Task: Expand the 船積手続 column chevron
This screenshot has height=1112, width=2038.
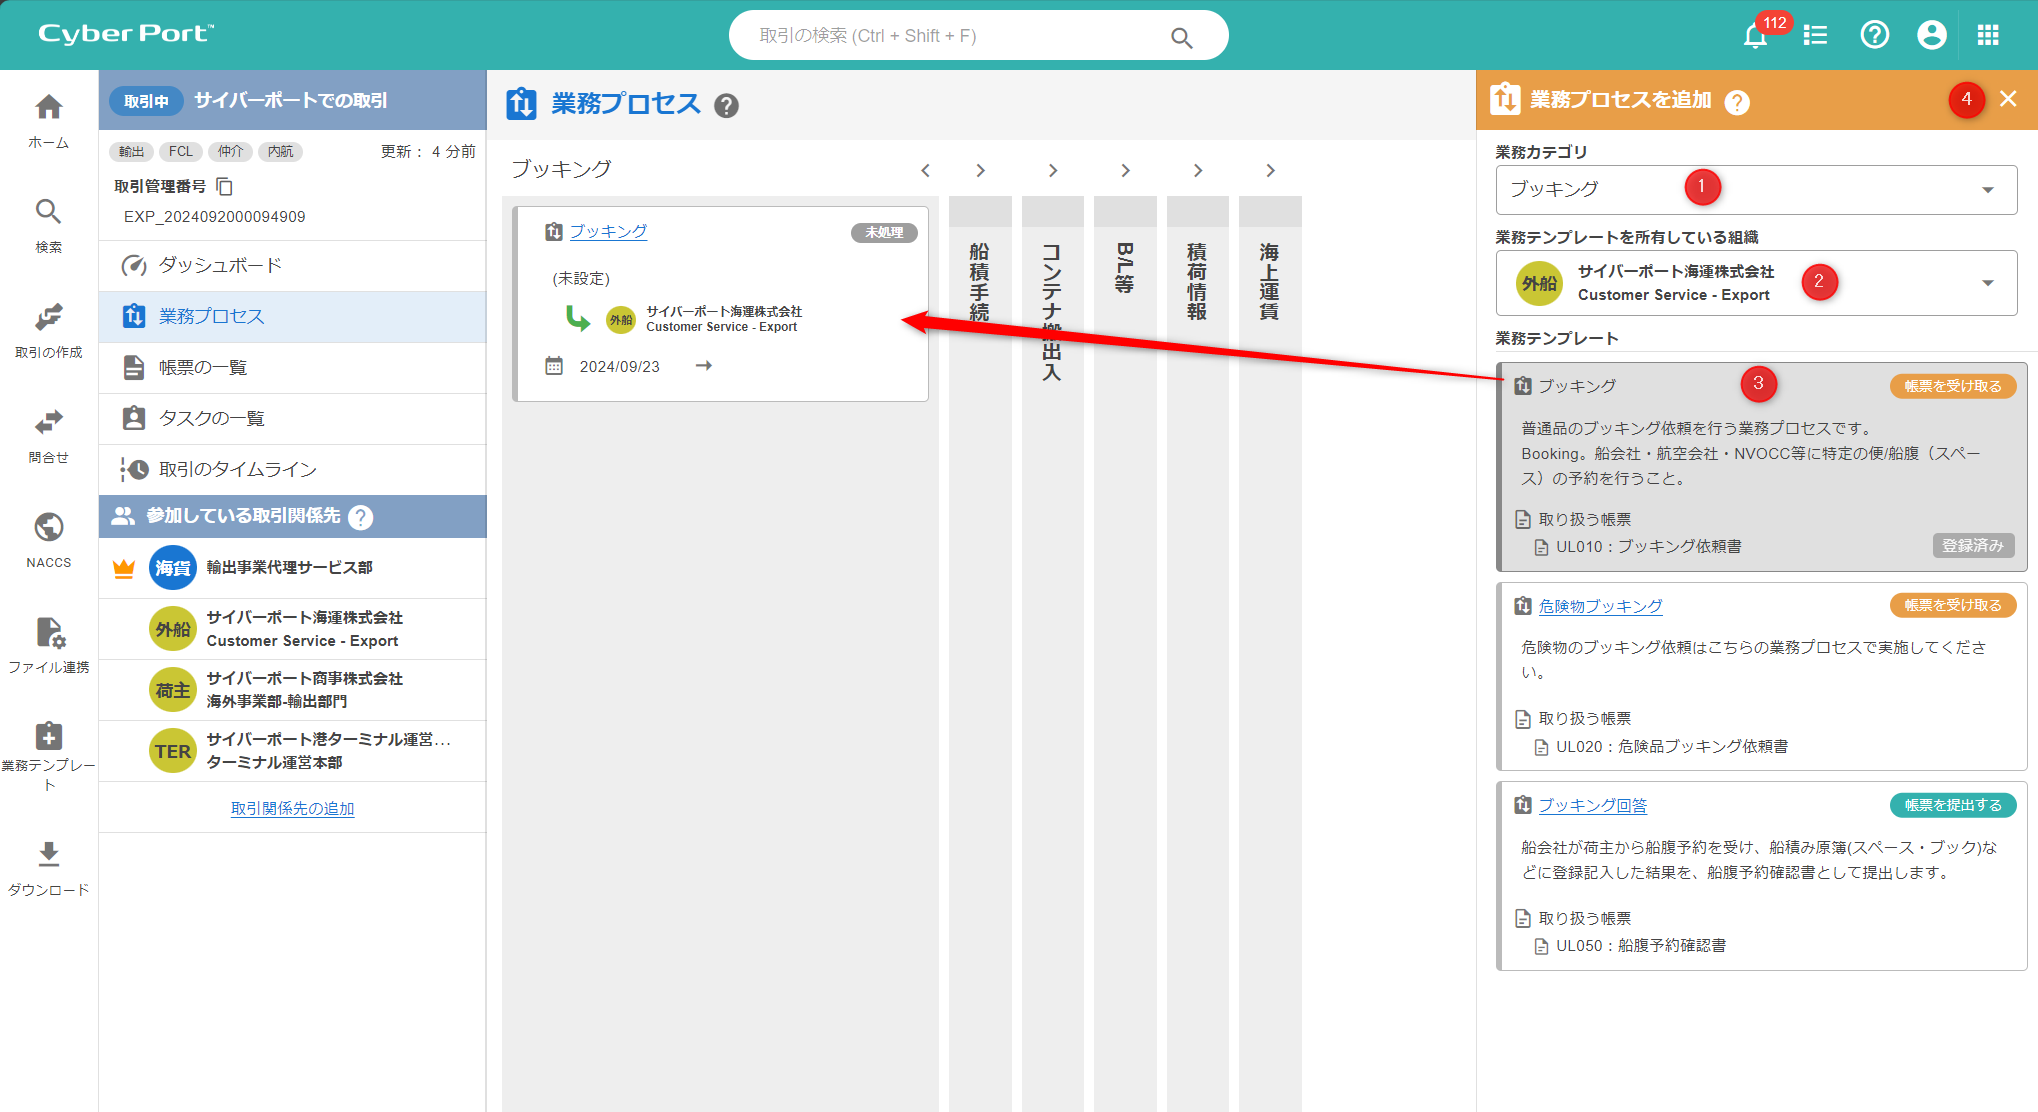Action: click(x=980, y=171)
